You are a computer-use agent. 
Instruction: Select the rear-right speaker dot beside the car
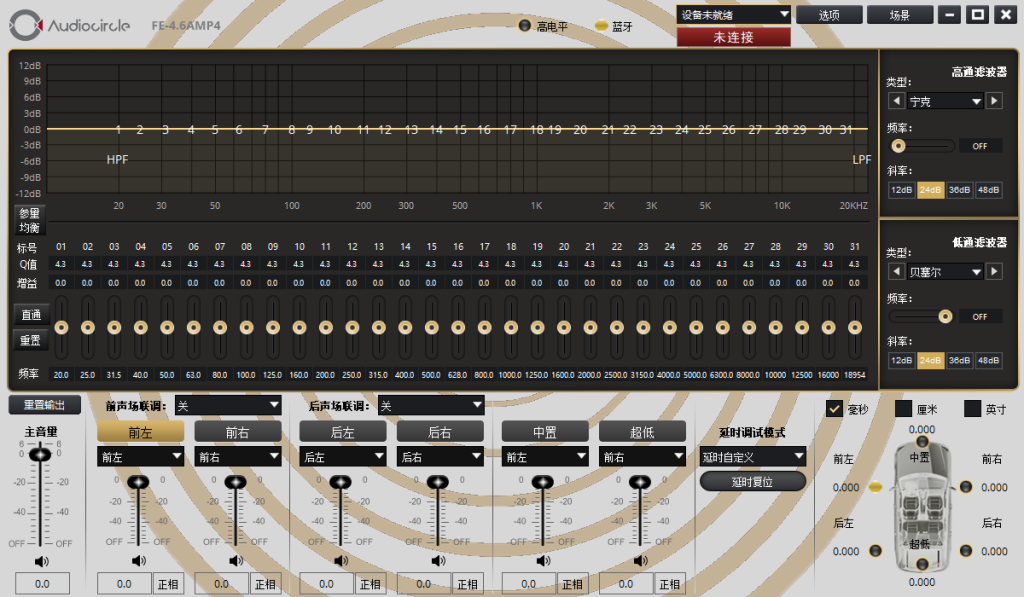[966, 551]
